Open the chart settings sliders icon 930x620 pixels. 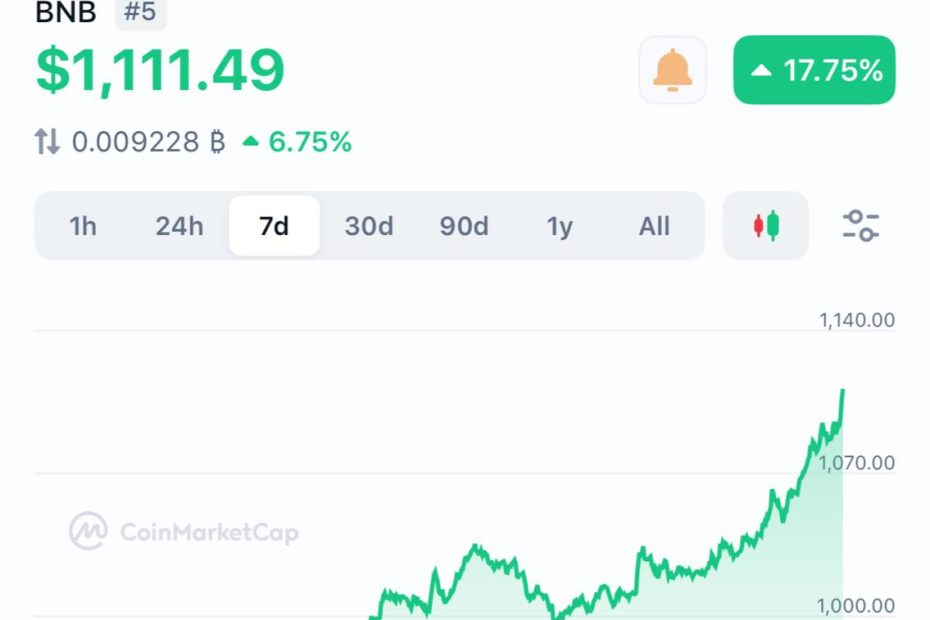[862, 227]
